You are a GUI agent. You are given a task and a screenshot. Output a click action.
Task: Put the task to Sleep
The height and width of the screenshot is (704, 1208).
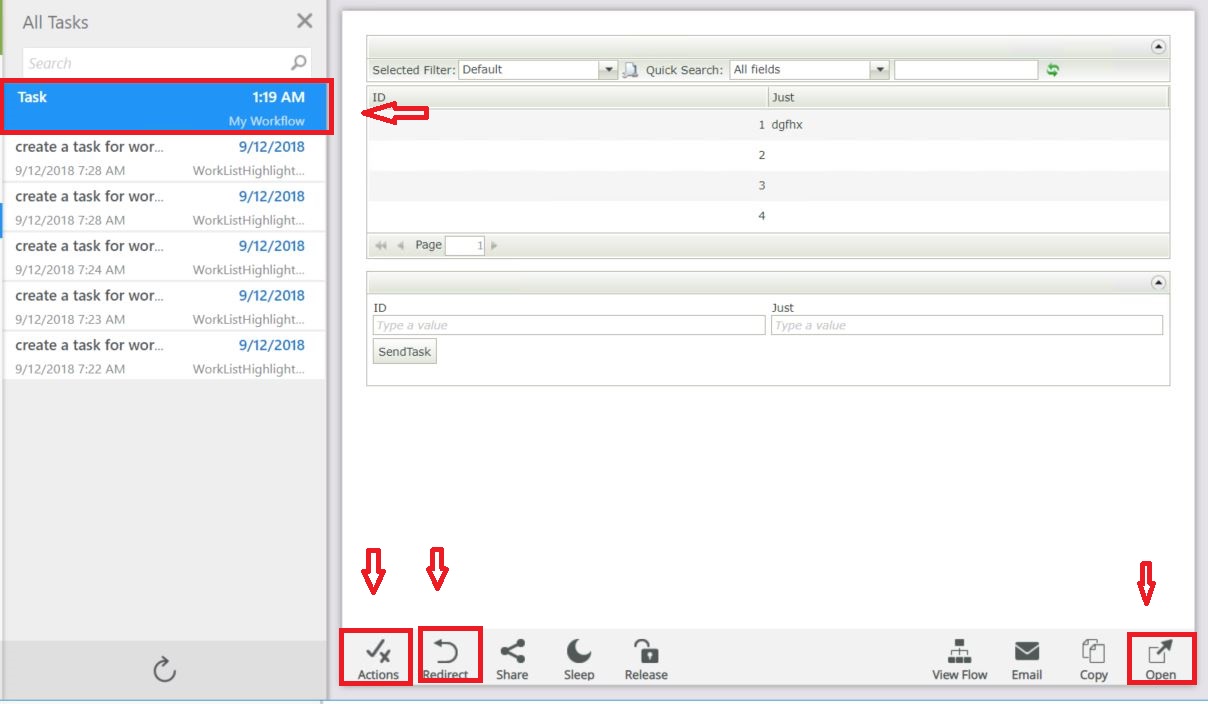pos(579,659)
